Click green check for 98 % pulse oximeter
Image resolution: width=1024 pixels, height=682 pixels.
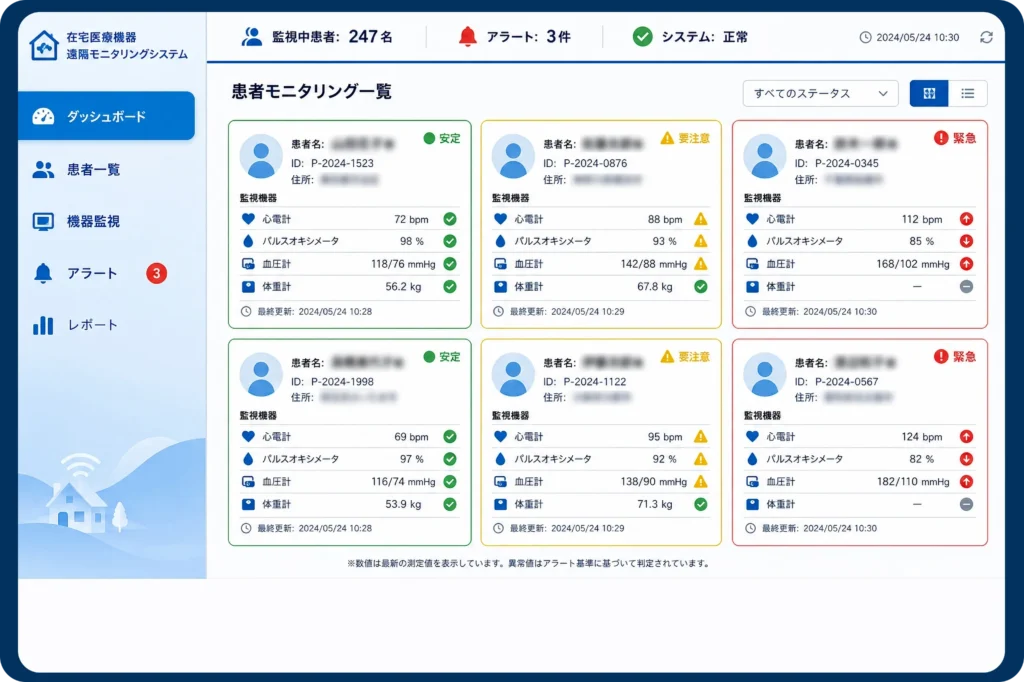click(x=450, y=241)
